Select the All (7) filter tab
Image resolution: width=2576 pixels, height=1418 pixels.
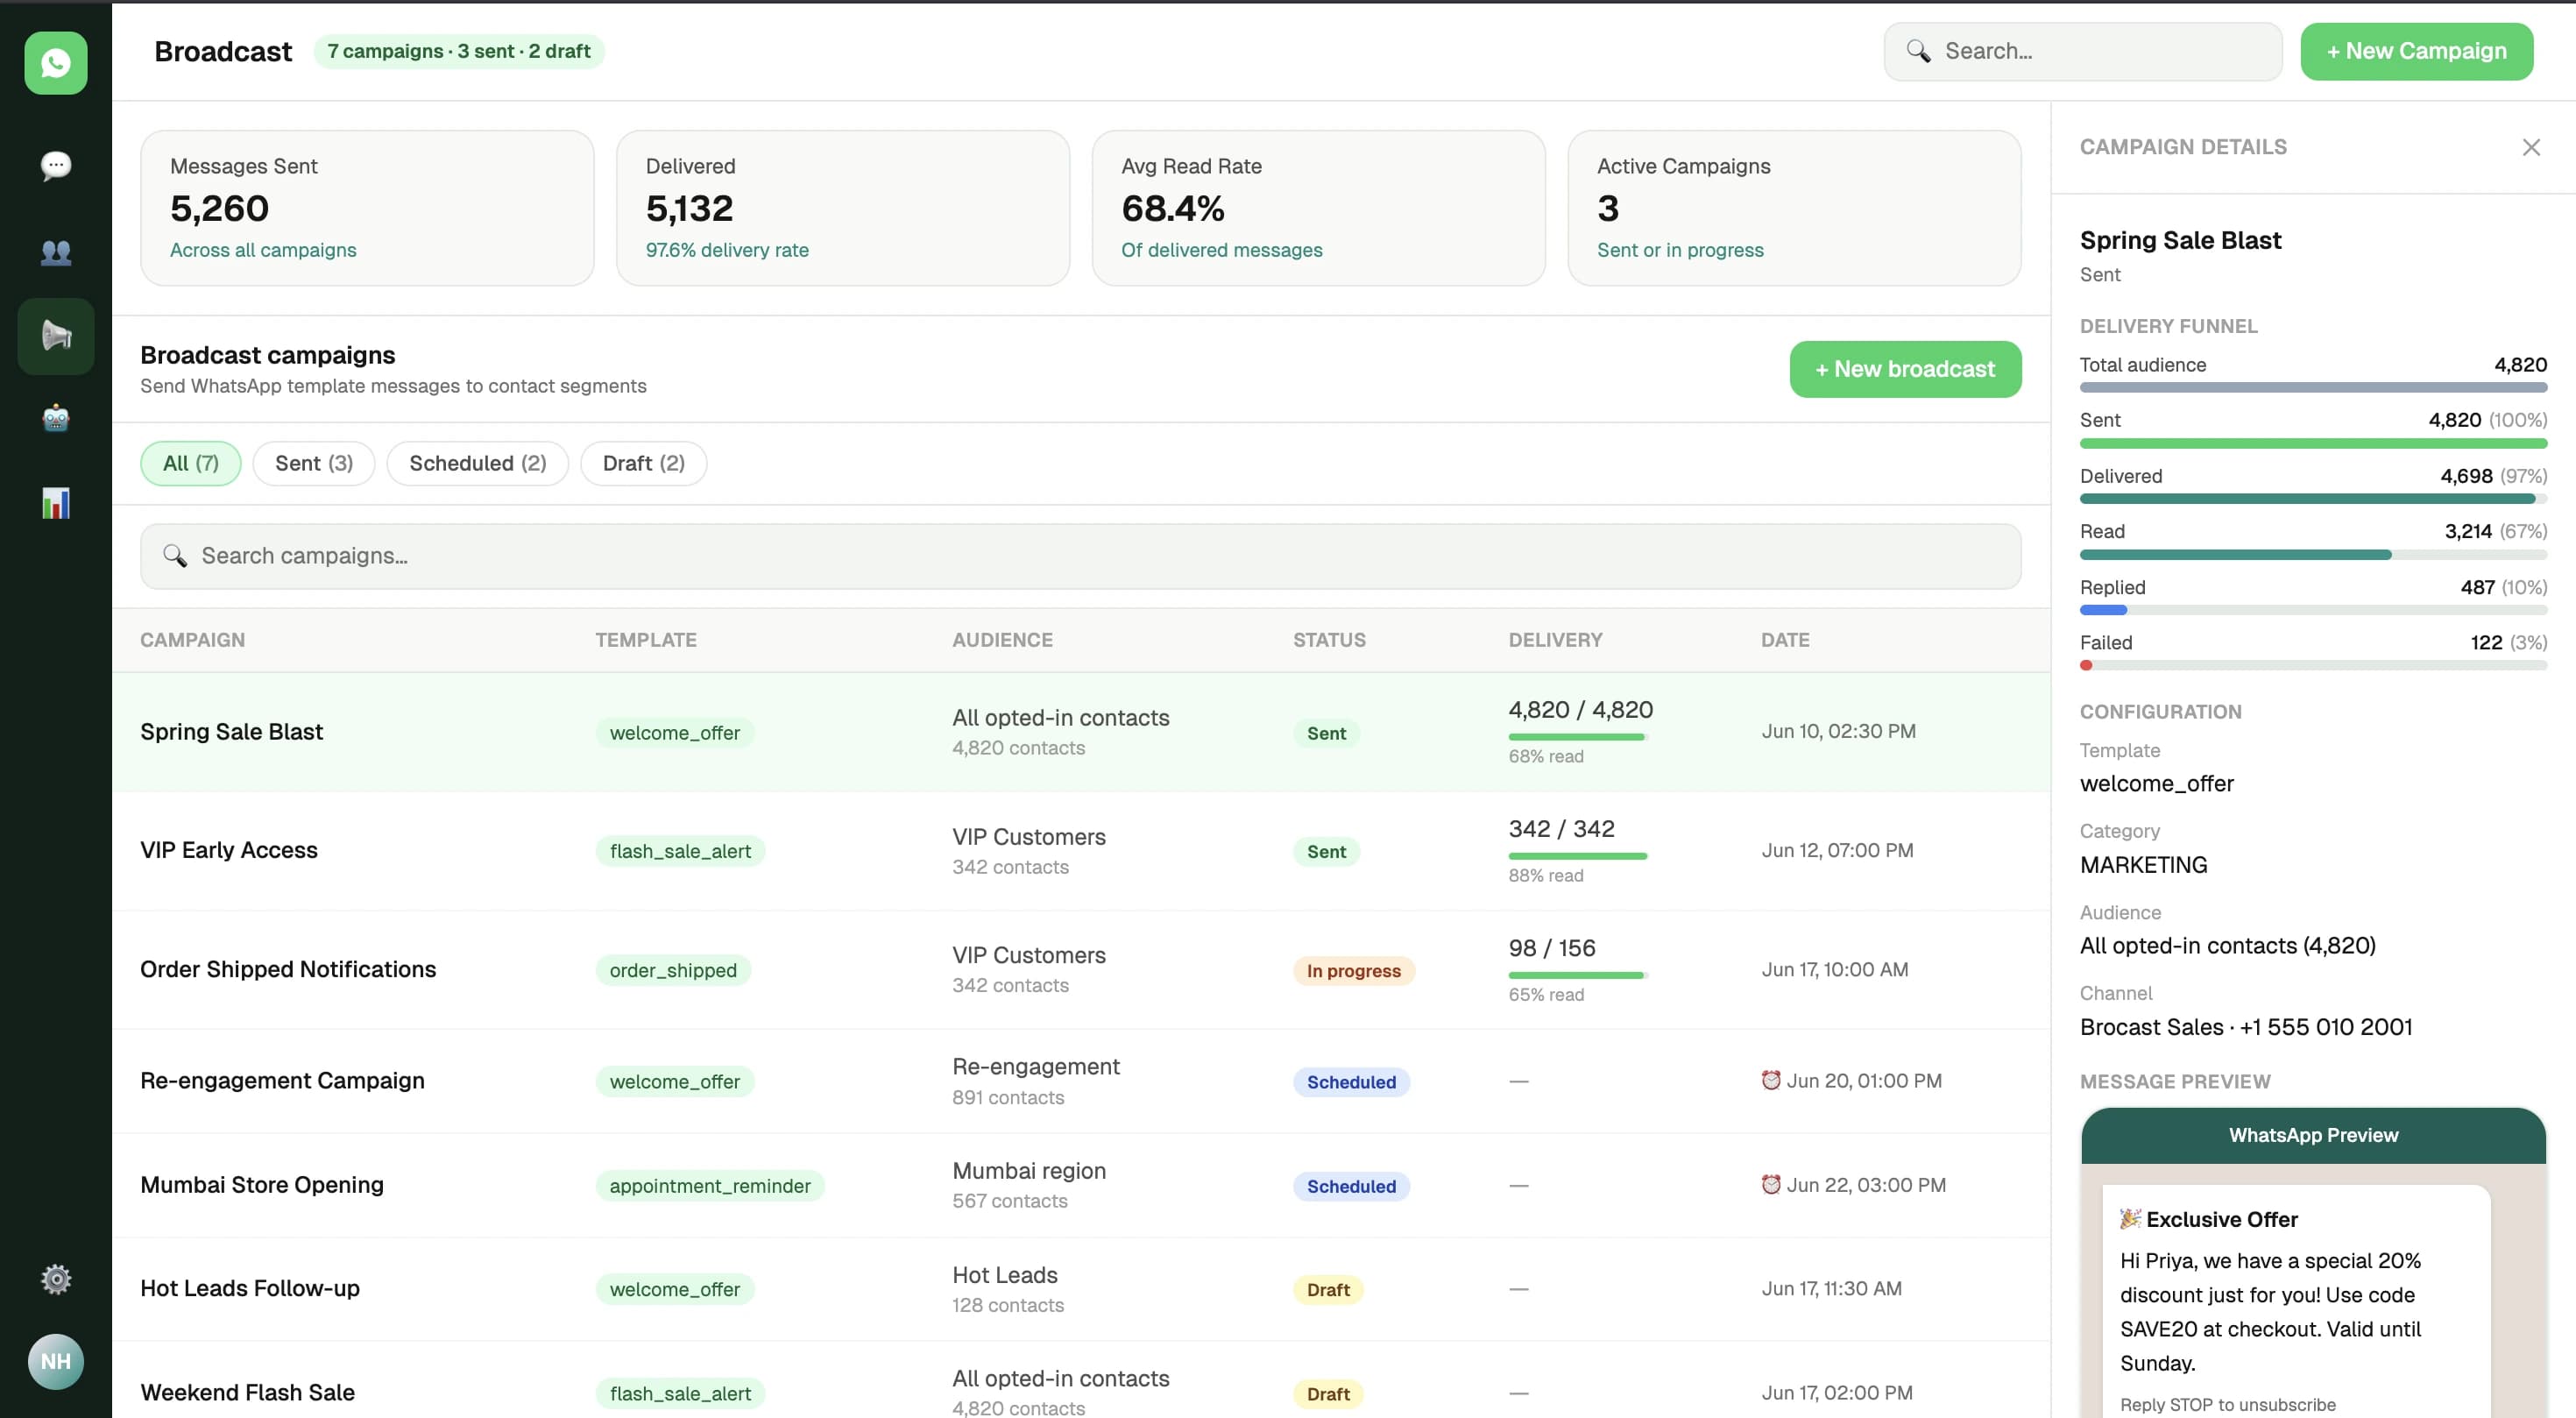tap(191, 463)
